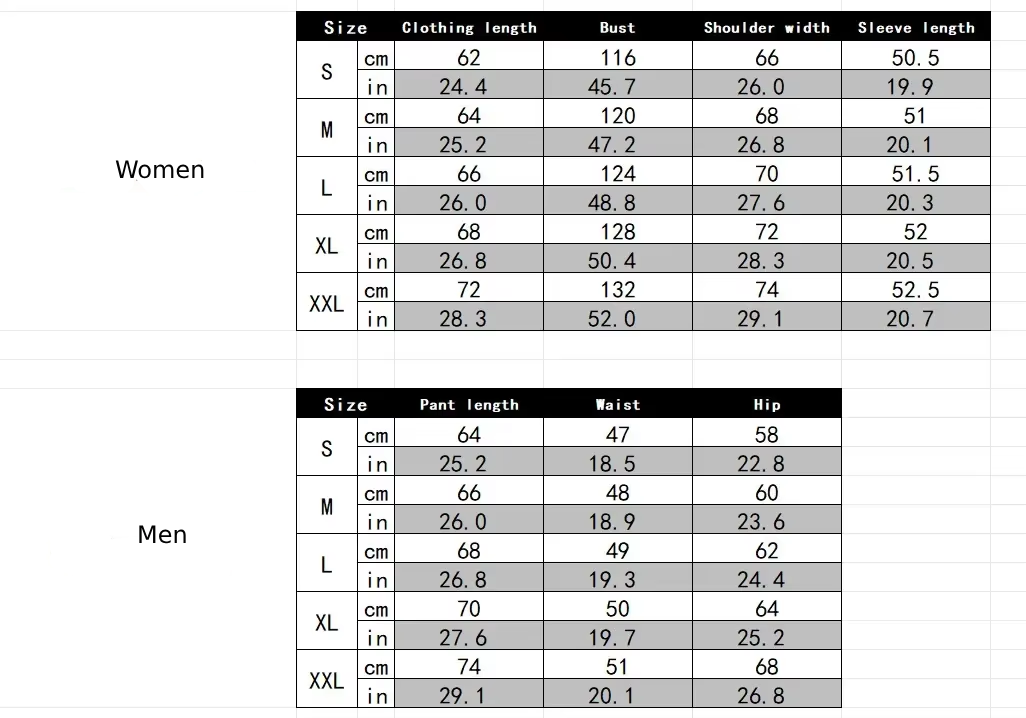Select the Hip column header
Viewport: 1026px width, 718px height.
pyautogui.click(x=766, y=405)
